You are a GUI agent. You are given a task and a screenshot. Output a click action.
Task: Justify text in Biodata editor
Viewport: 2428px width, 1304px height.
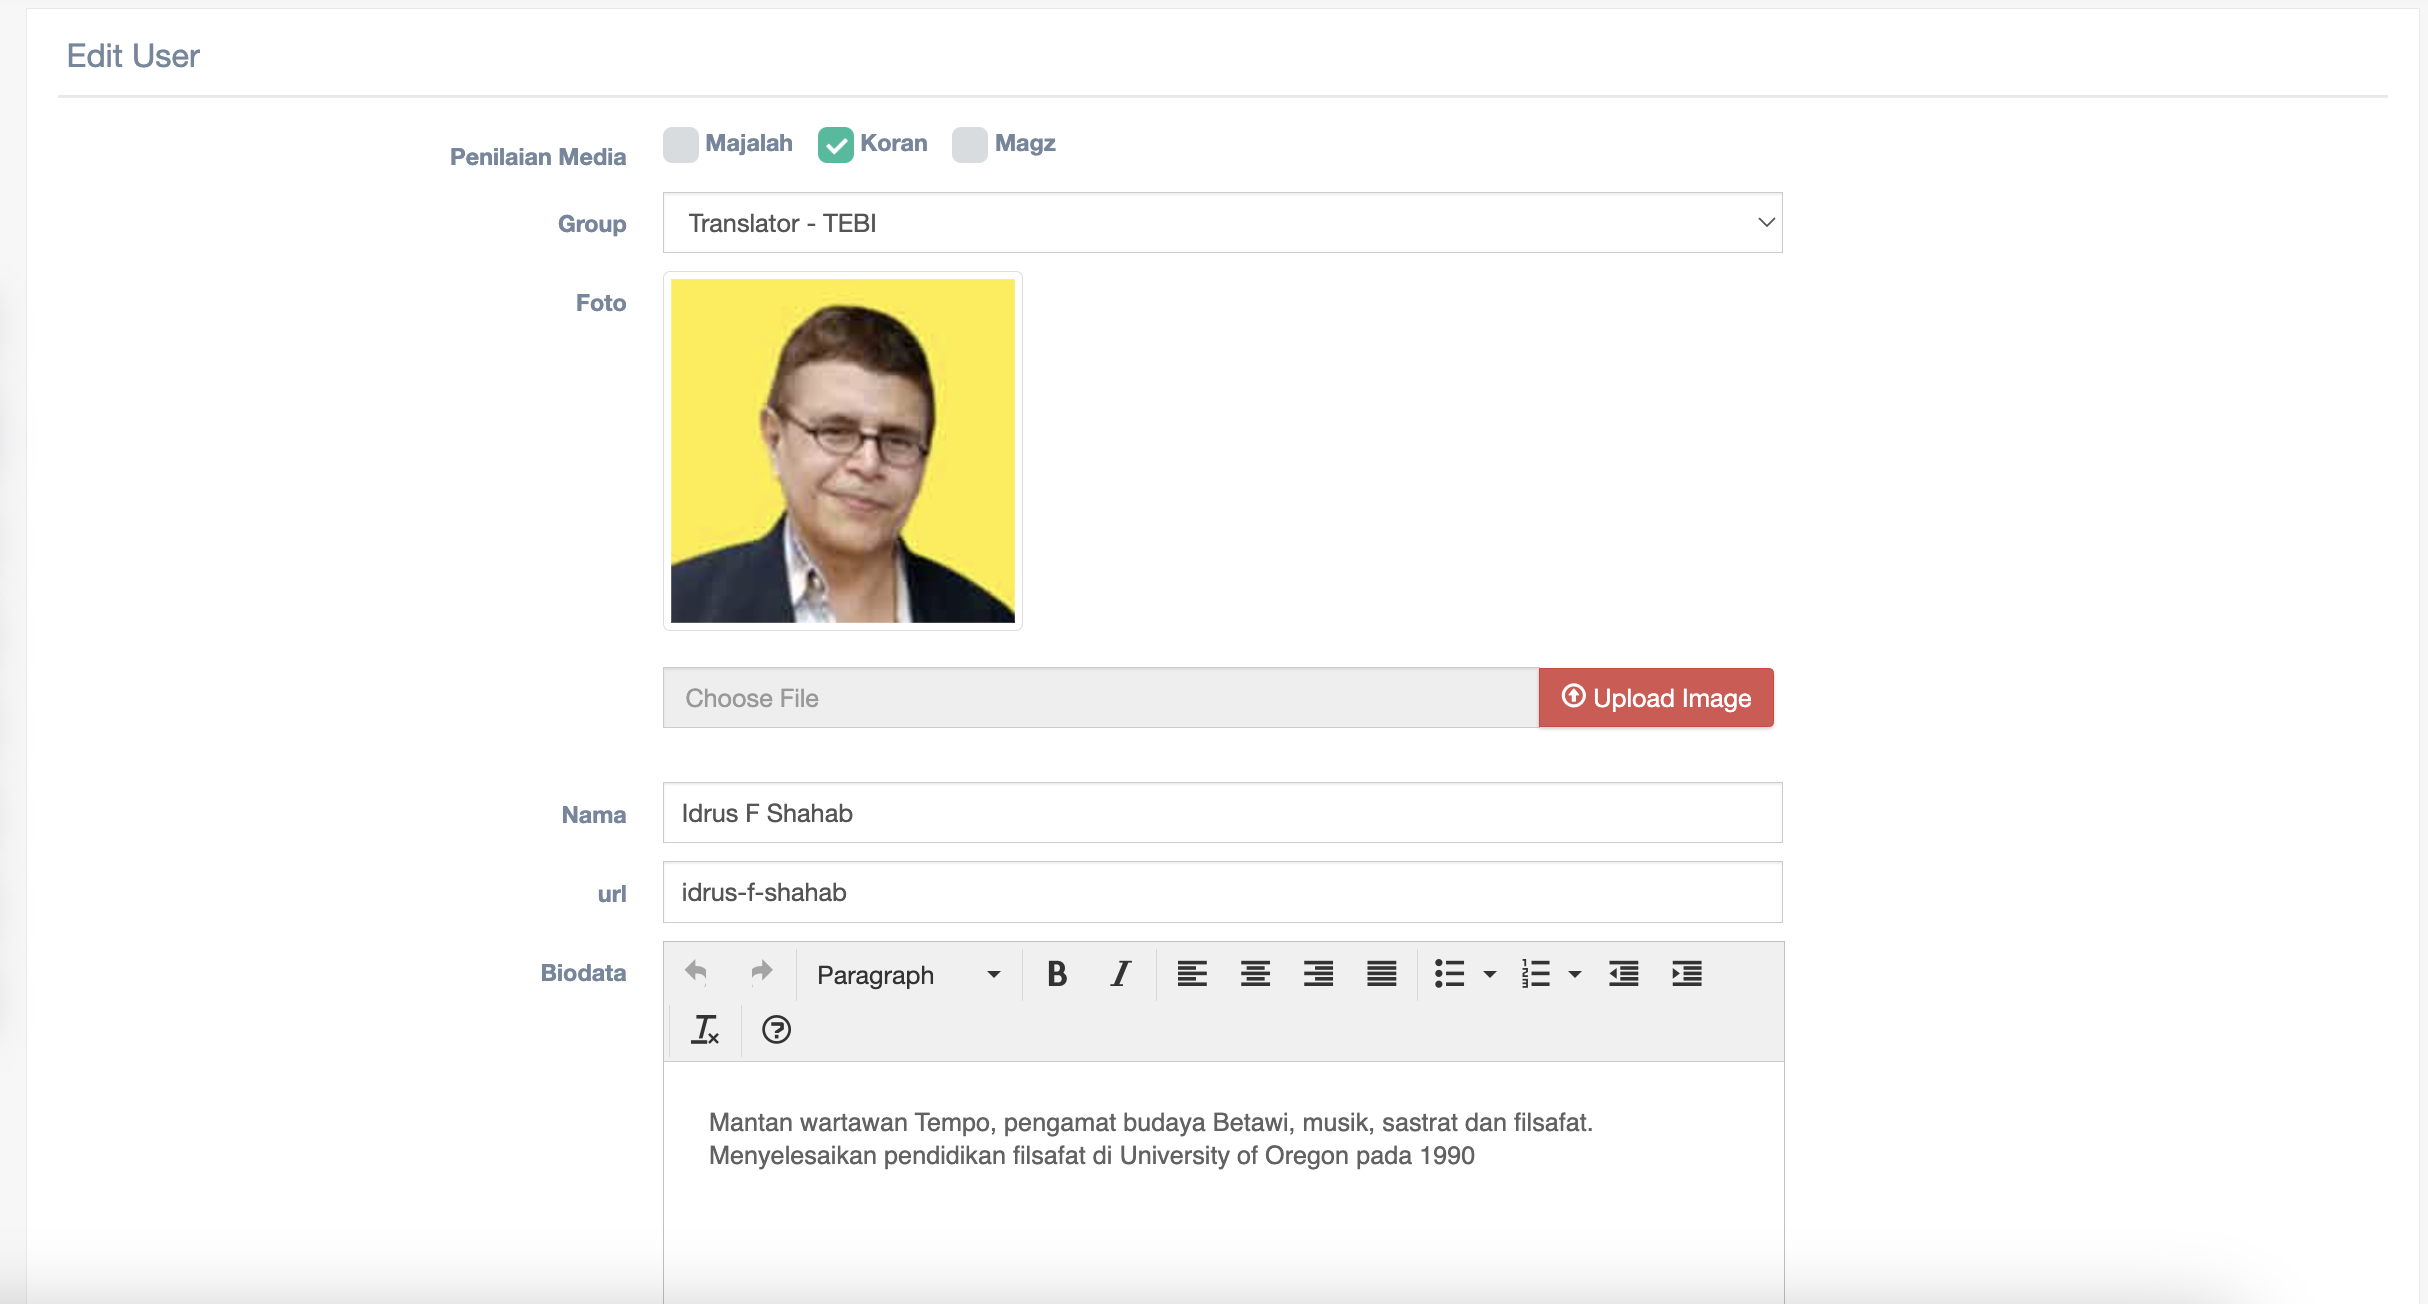(1382, 973)
